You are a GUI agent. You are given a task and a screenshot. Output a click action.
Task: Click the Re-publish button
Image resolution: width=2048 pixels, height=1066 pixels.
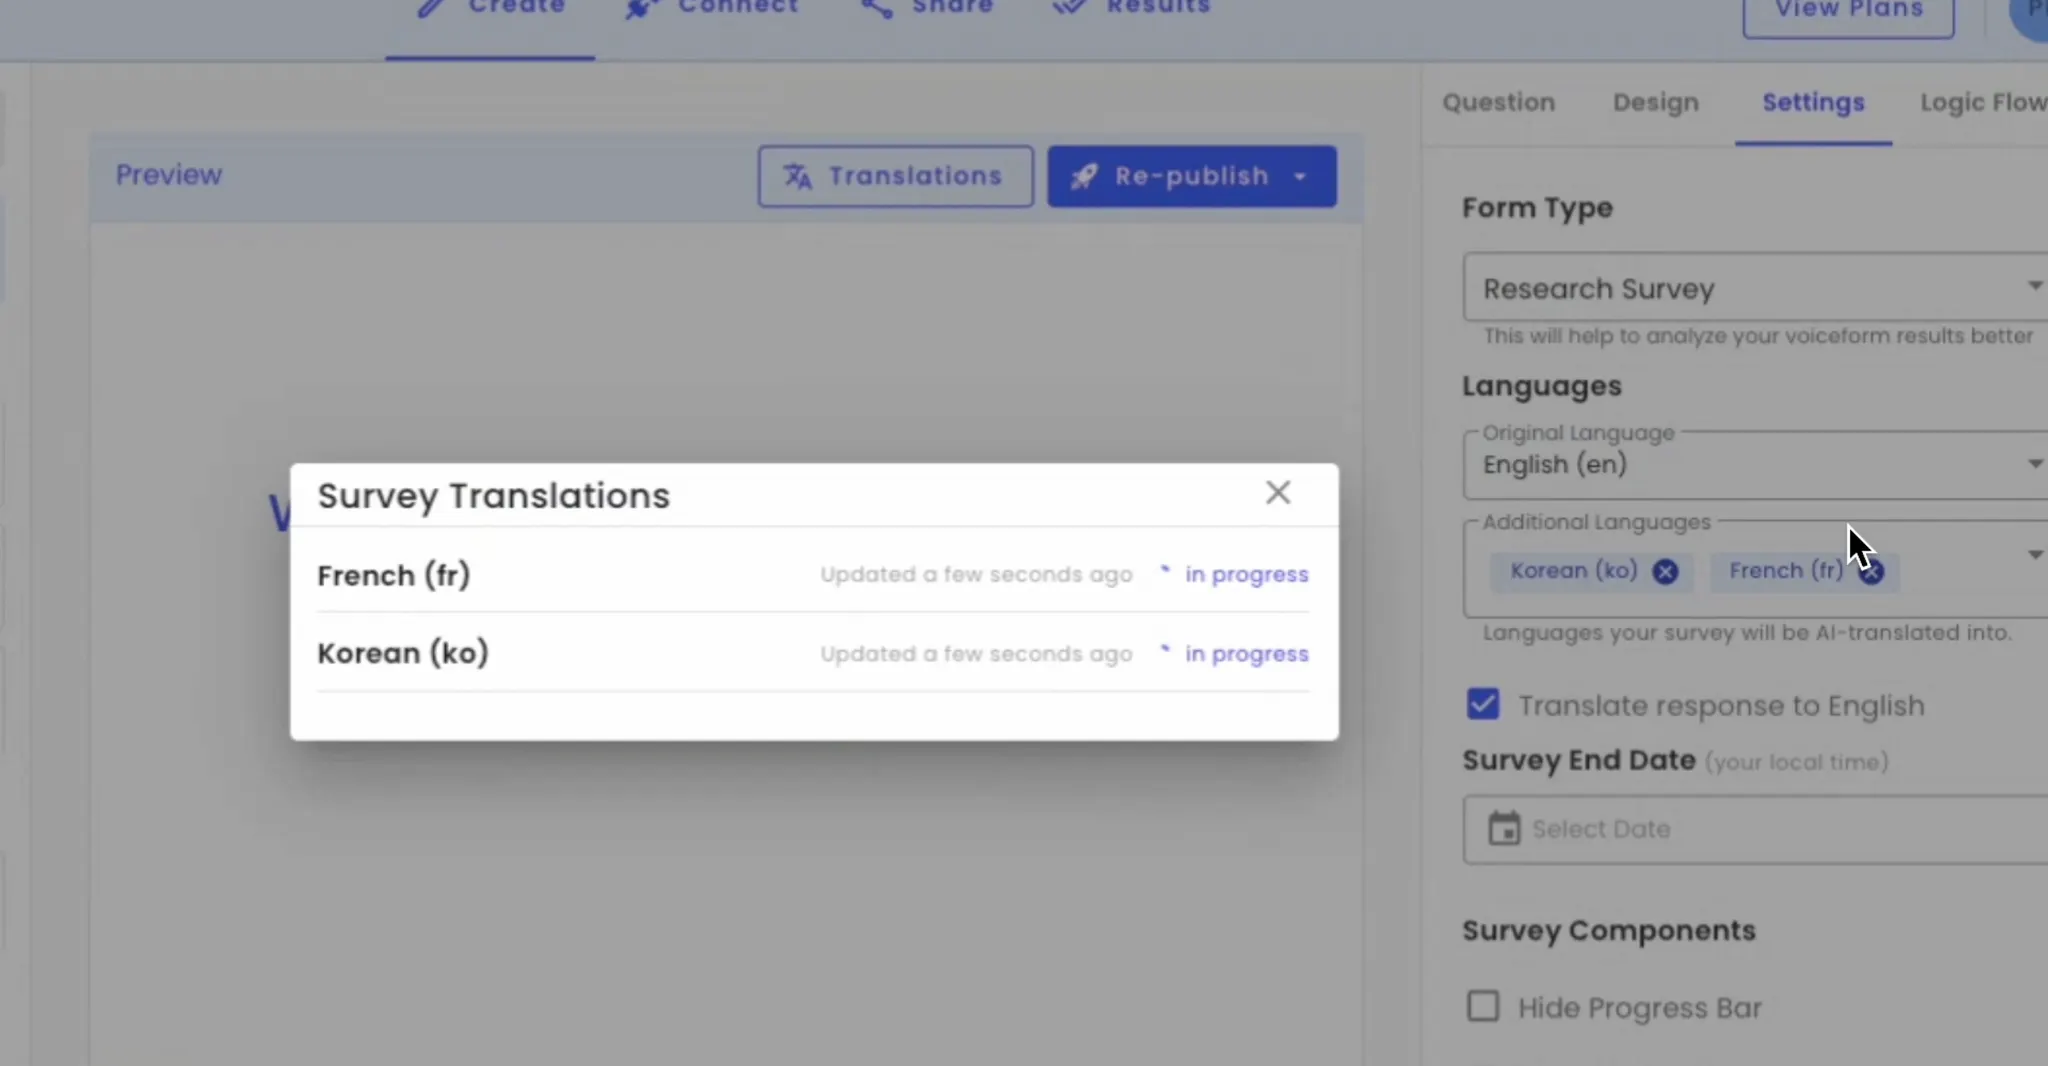point(1191,176)
